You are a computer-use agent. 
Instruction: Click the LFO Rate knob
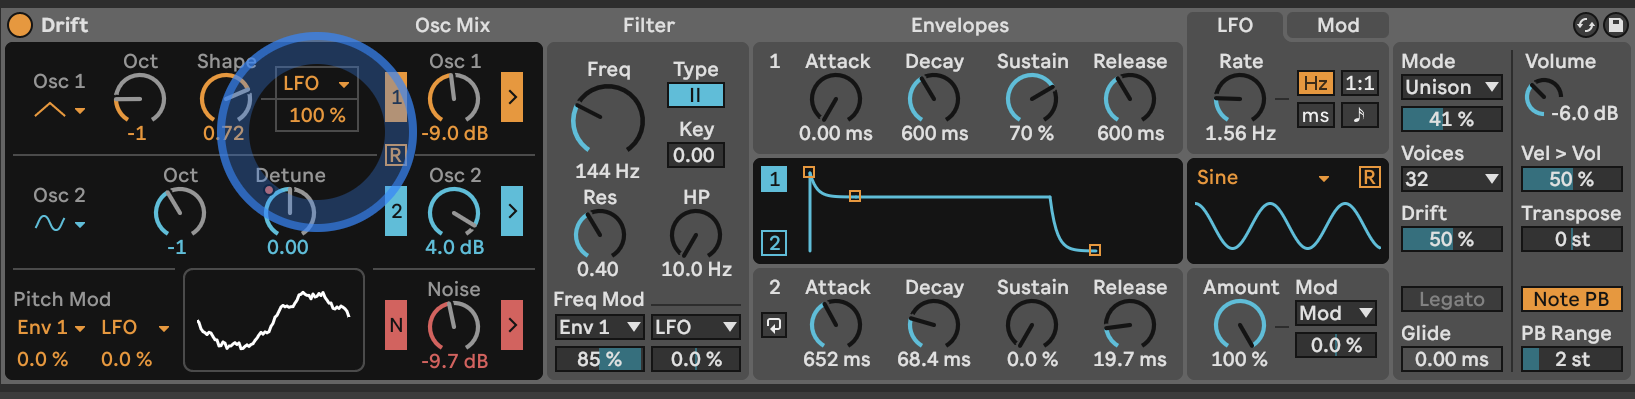point(1240,98)
